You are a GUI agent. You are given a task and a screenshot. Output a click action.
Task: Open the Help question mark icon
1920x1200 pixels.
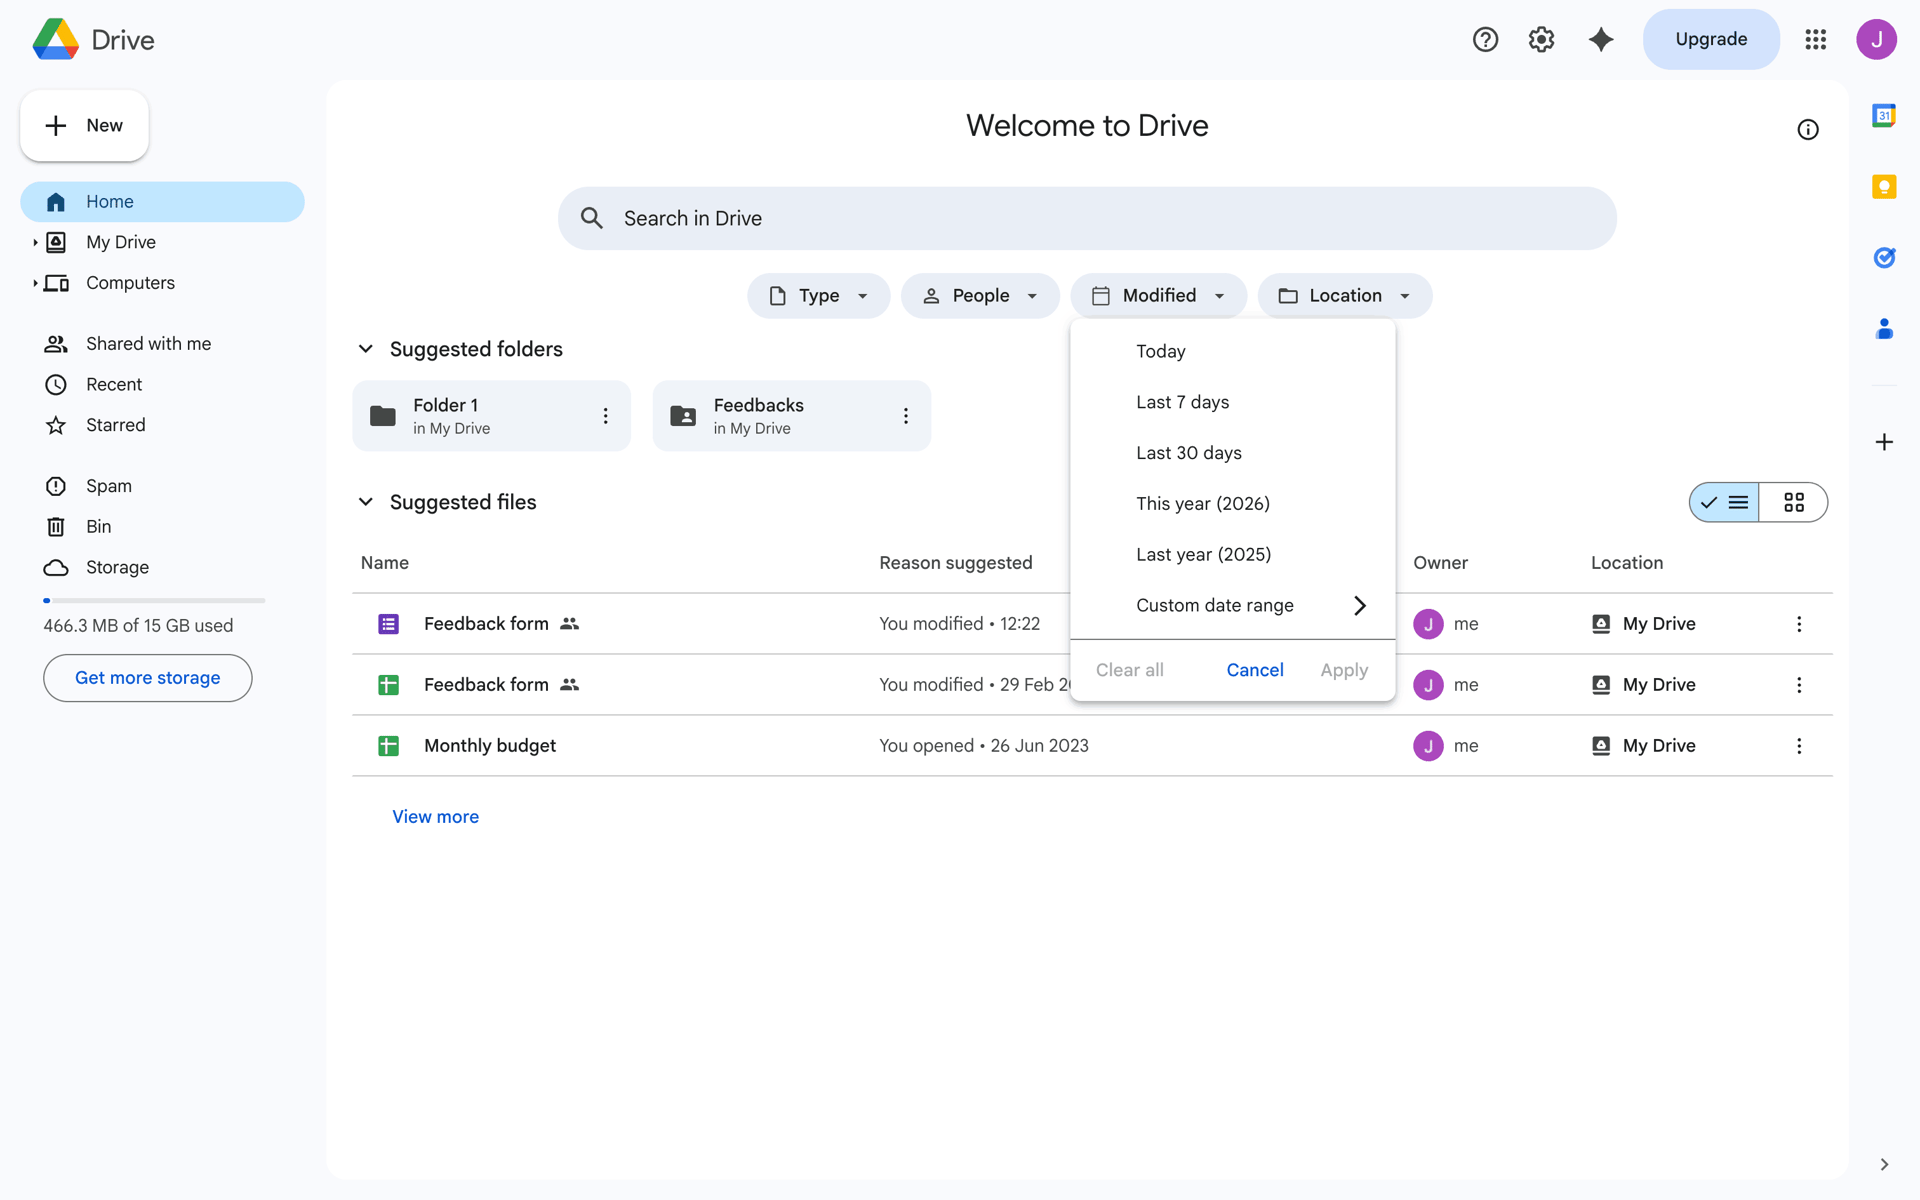[x=1485, y=39]
